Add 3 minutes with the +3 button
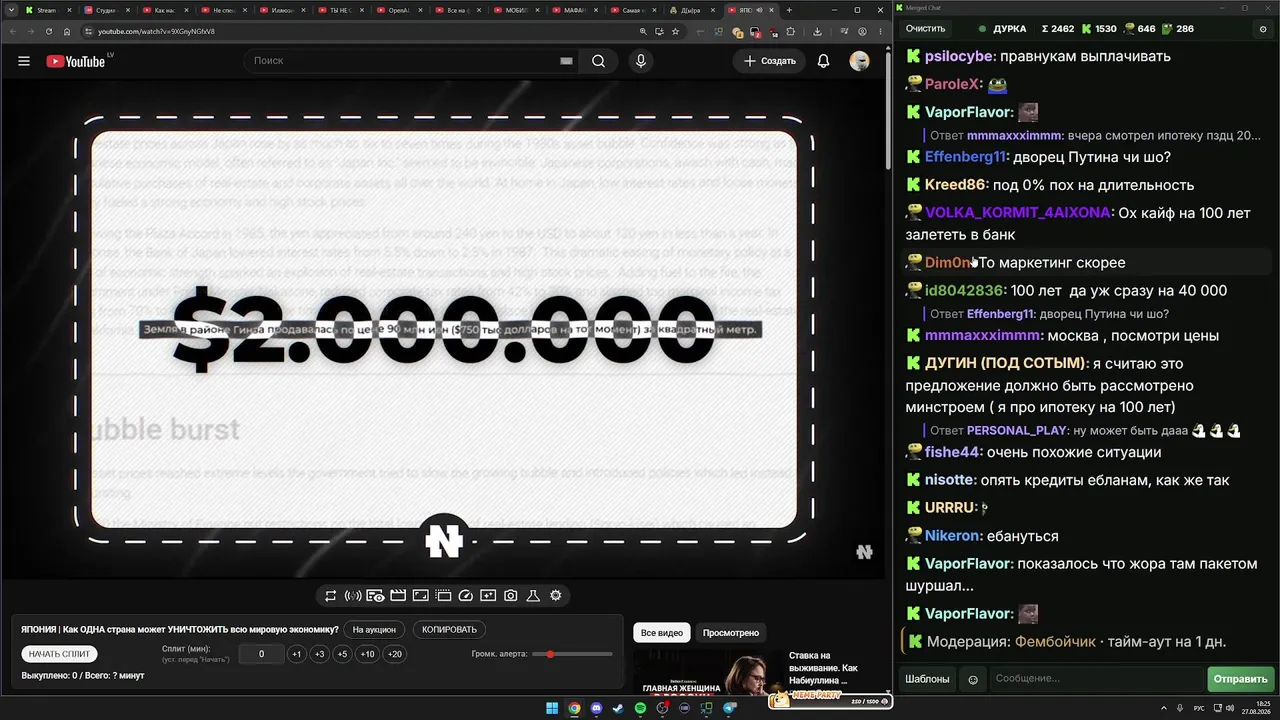Image resolution: width=1280 pixels, height=720 pixels. click(319, 654)
